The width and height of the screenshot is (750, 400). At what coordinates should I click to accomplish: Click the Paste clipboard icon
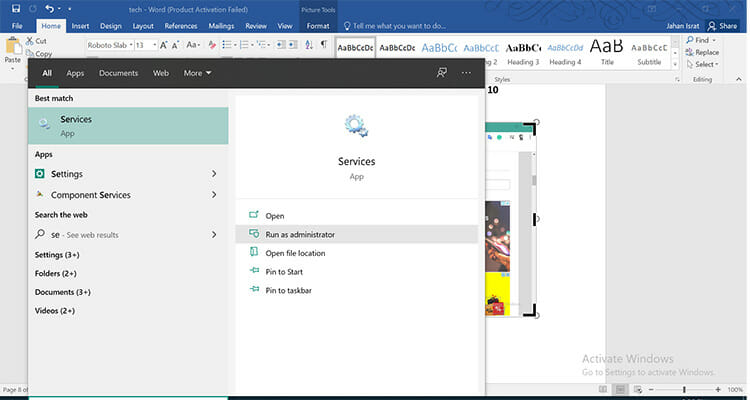pos(12,46)
